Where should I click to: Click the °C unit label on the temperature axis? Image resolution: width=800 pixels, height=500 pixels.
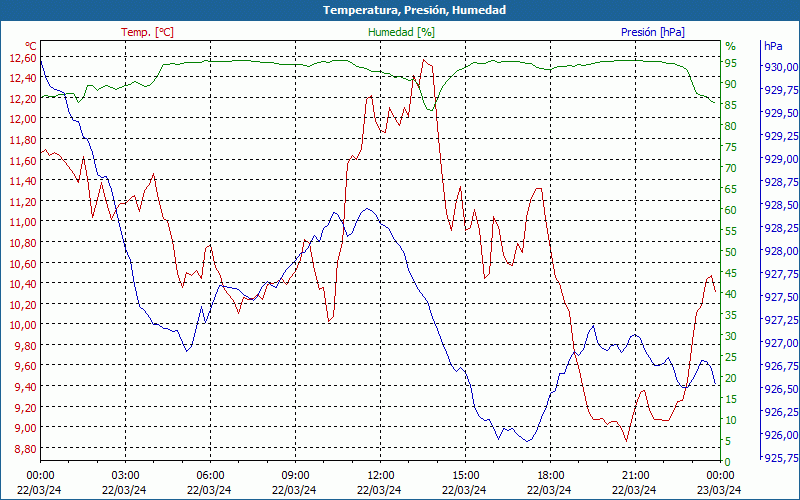coord(31,45)
